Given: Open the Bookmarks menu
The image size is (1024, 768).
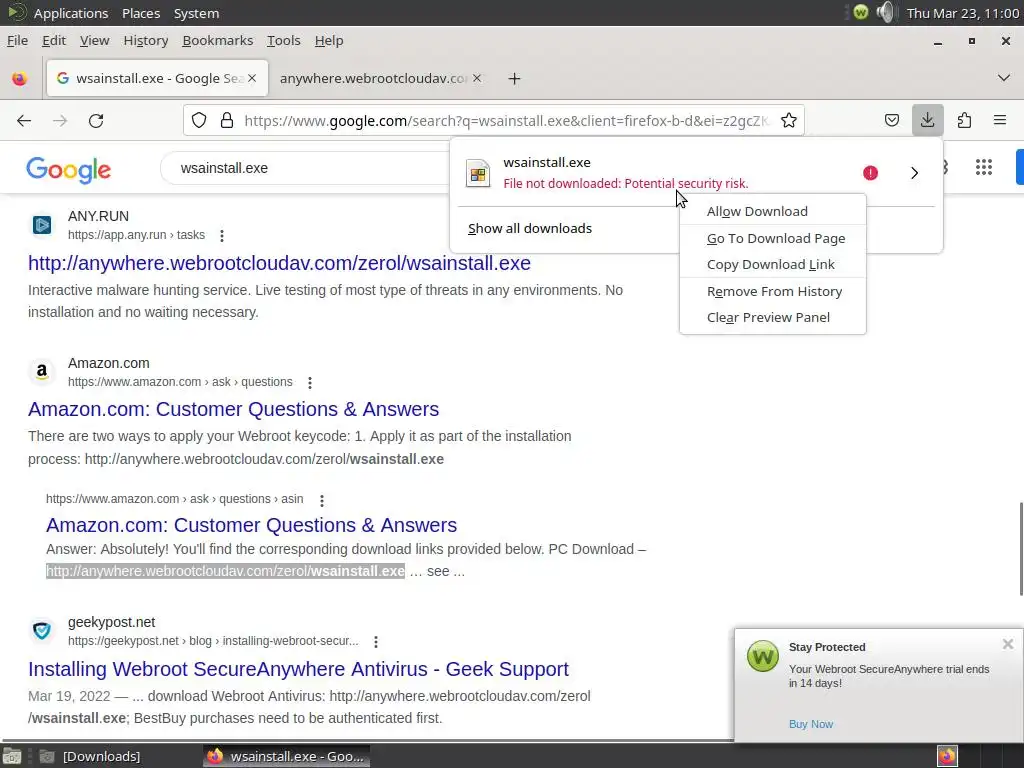Looking at the screenshot, I should click(217, 40).
